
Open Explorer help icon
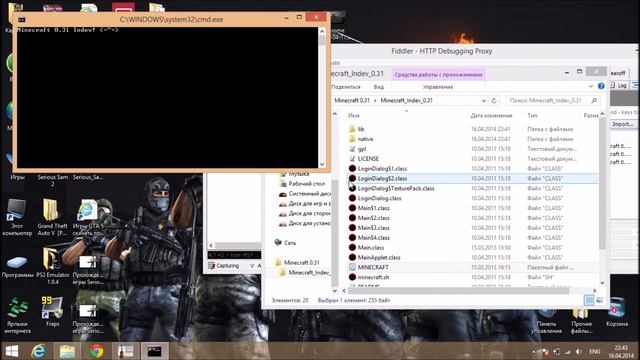coord(601,86)
